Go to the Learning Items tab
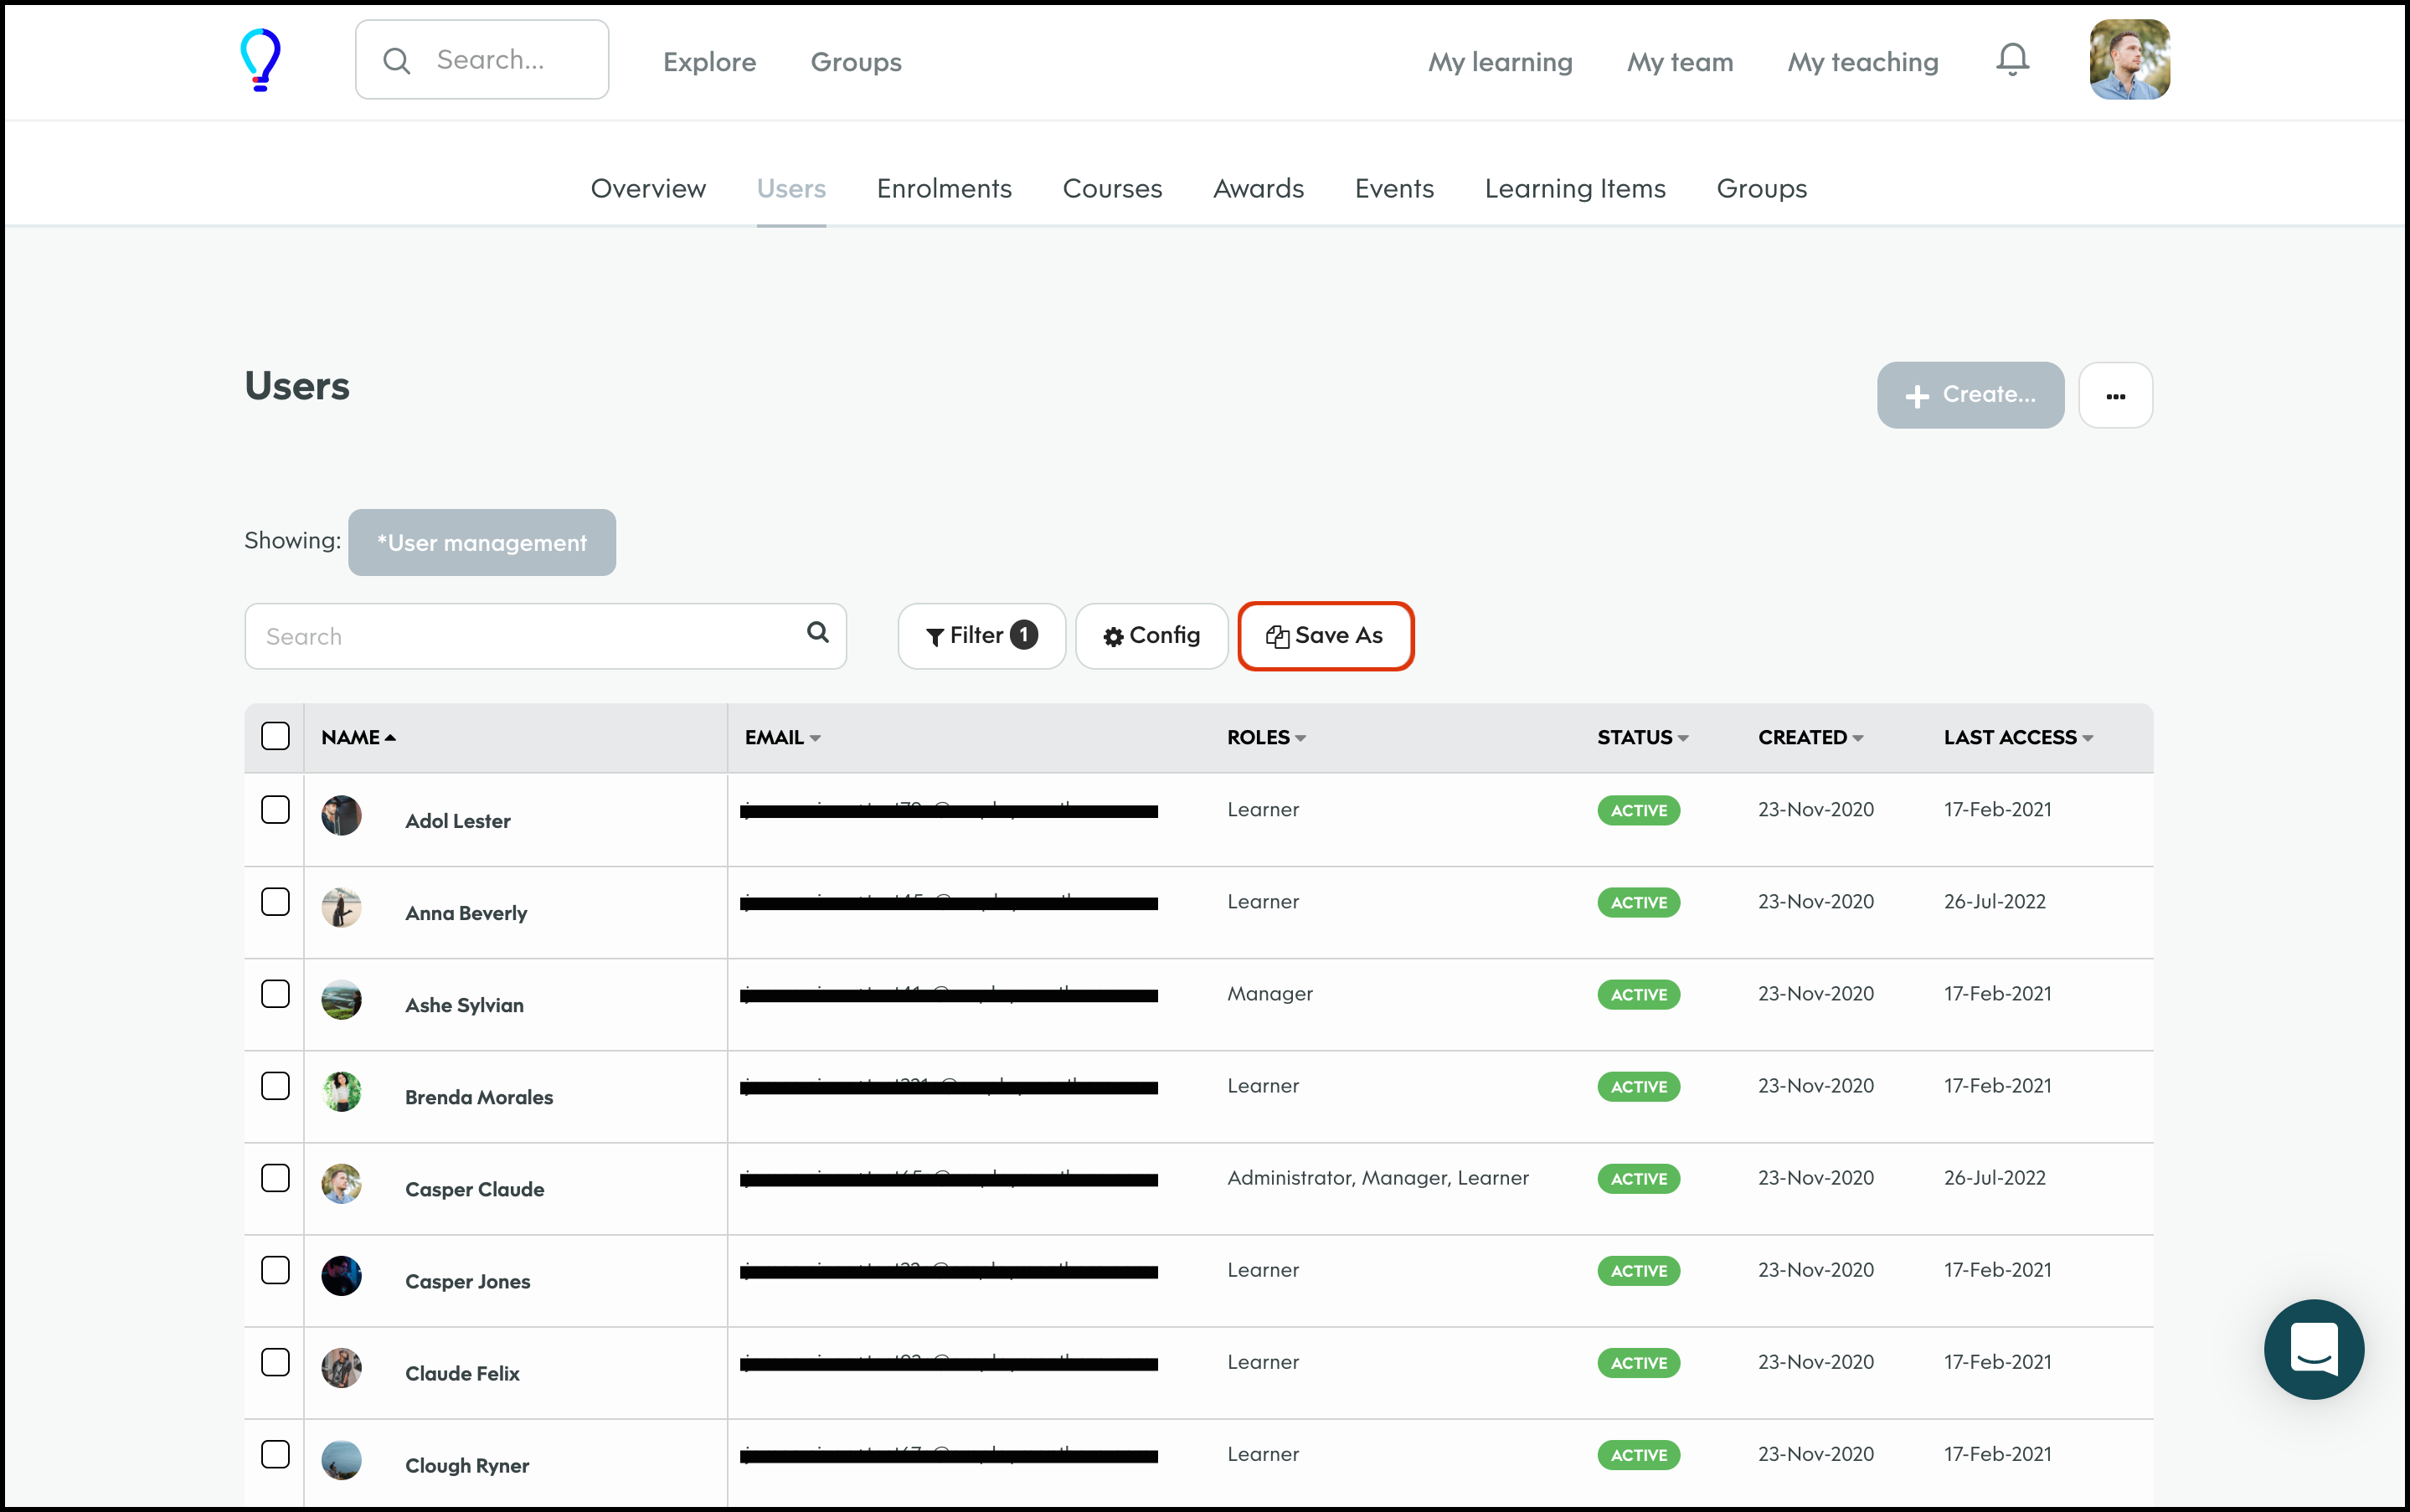 tap(1575, 189)
